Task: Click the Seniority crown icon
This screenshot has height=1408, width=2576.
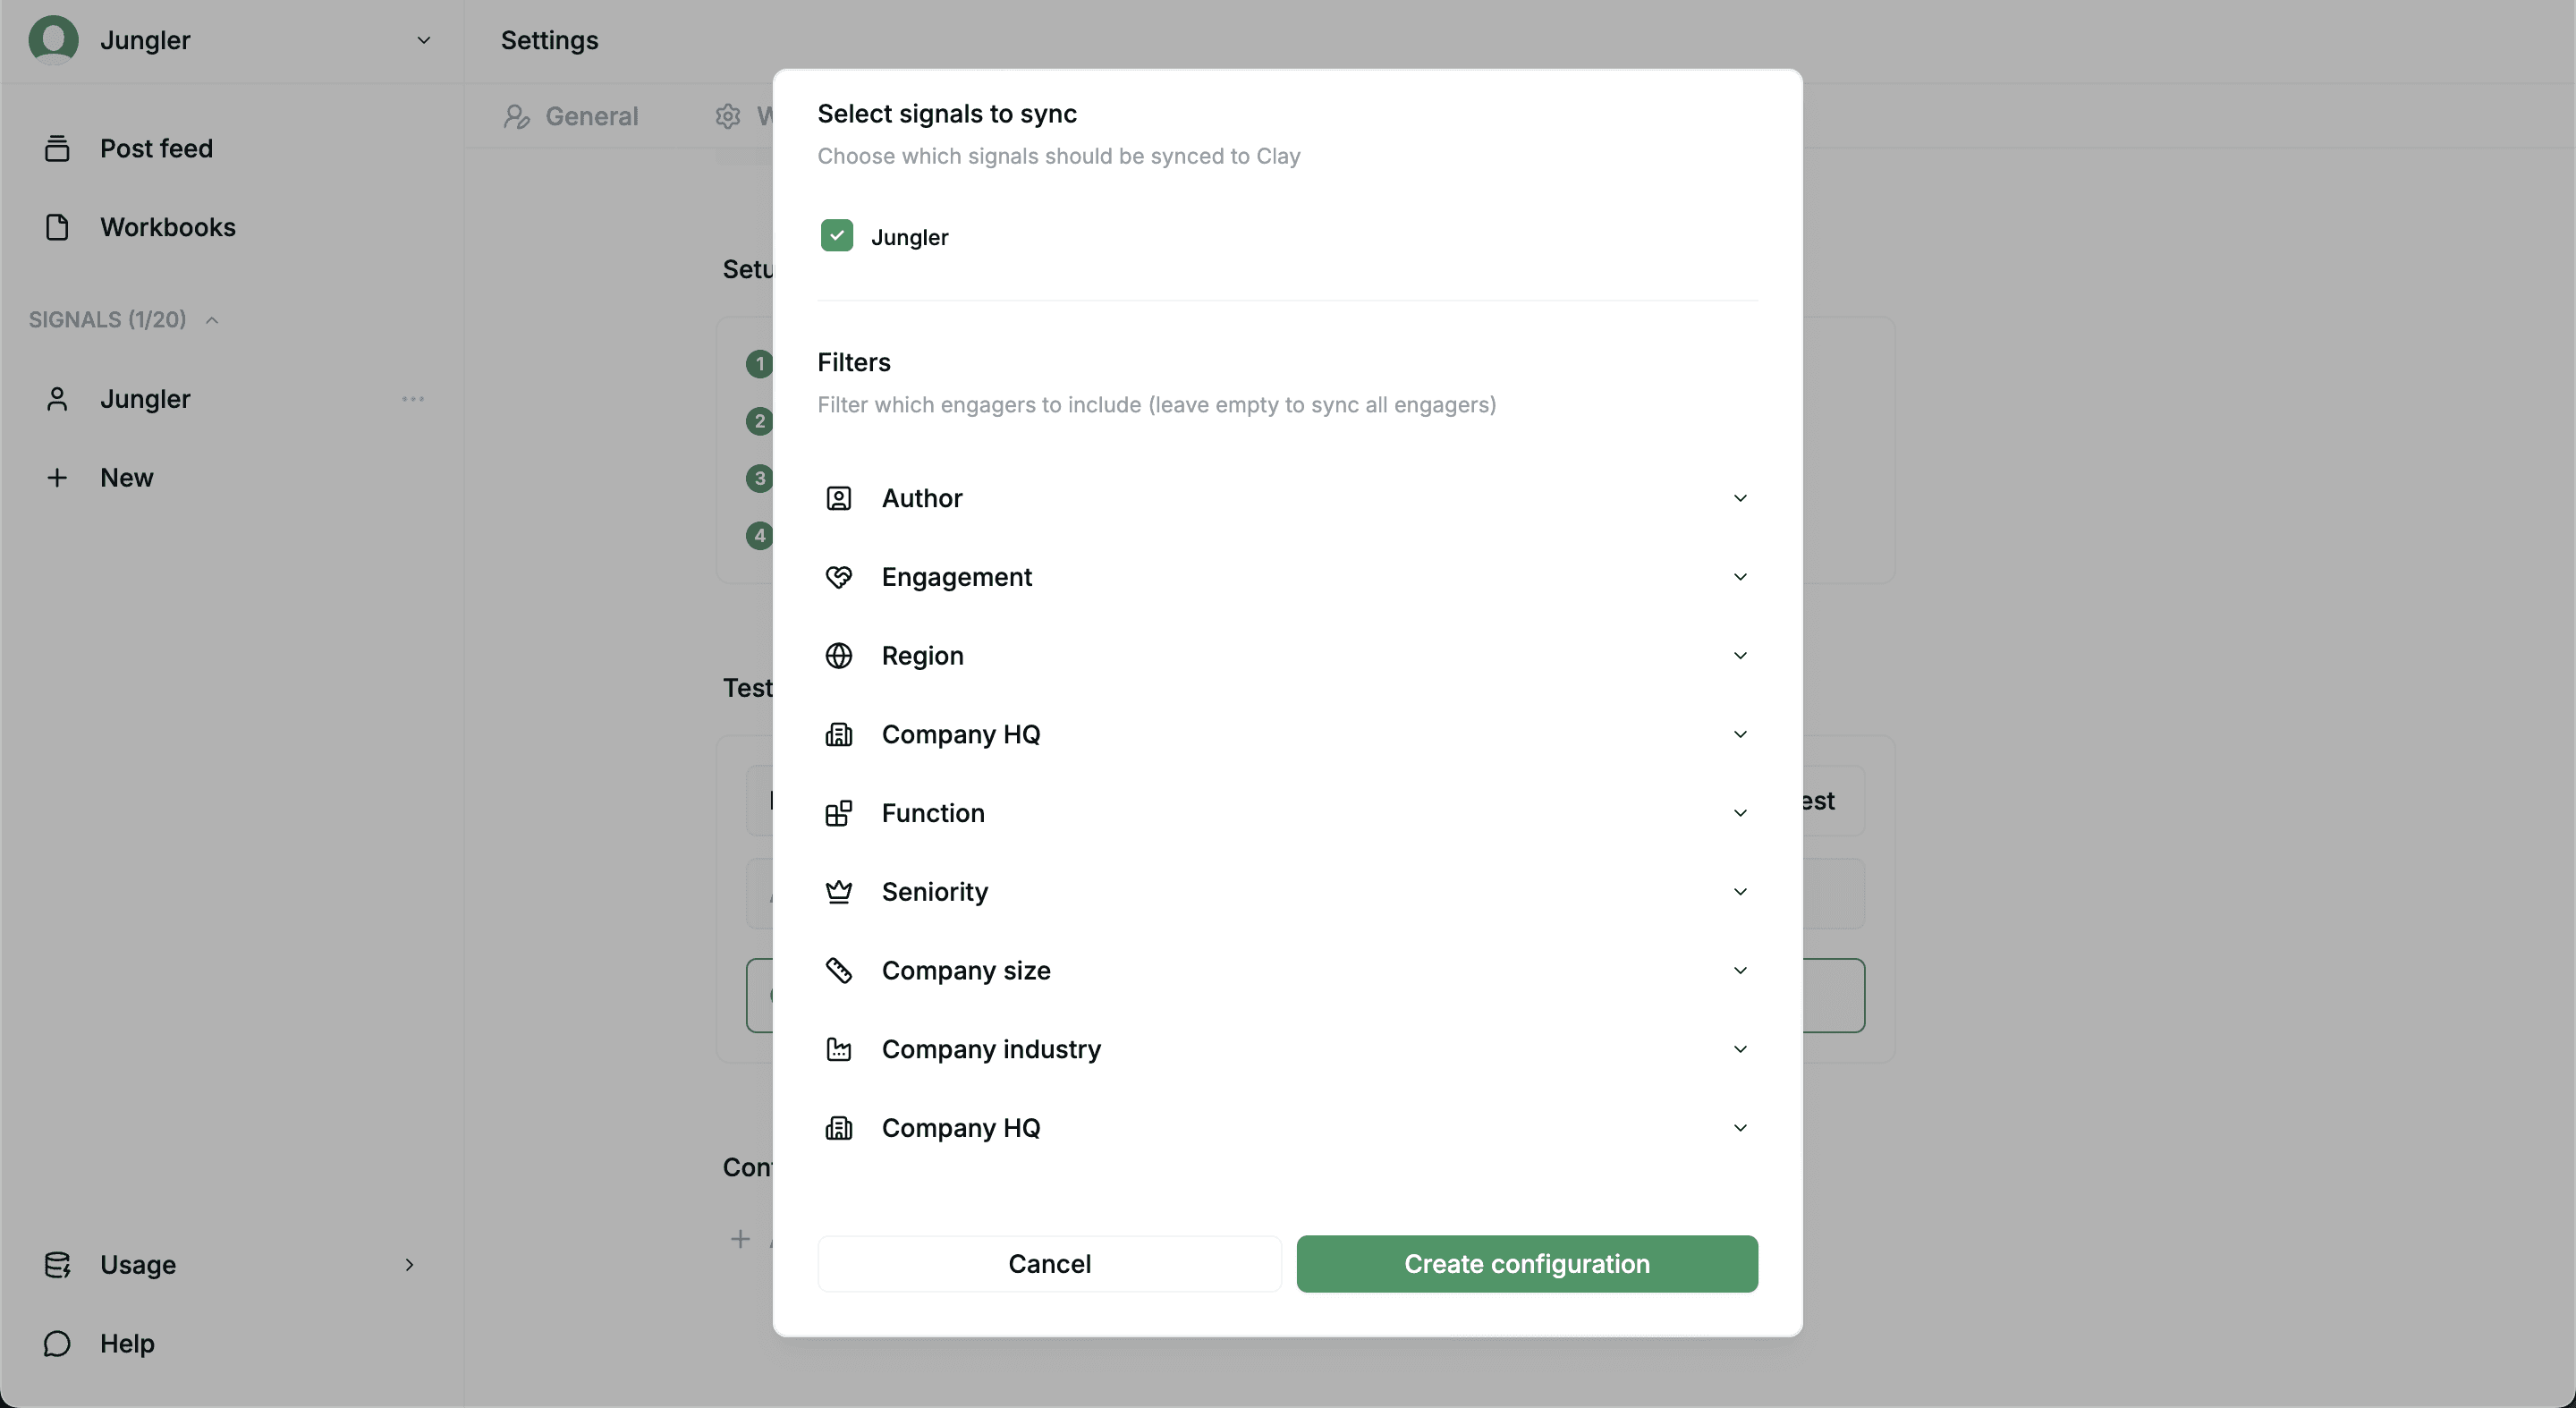Action: click(839, 891)
